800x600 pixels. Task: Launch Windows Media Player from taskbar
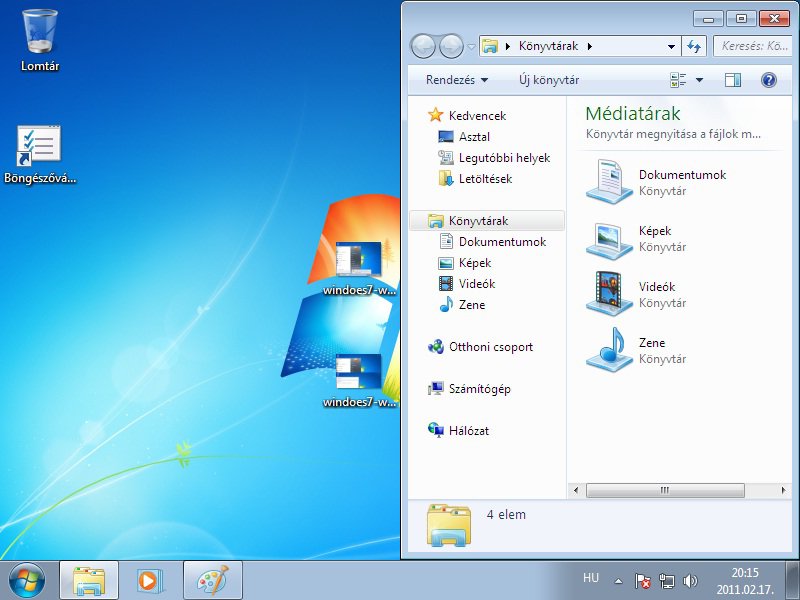pos(149,580)
